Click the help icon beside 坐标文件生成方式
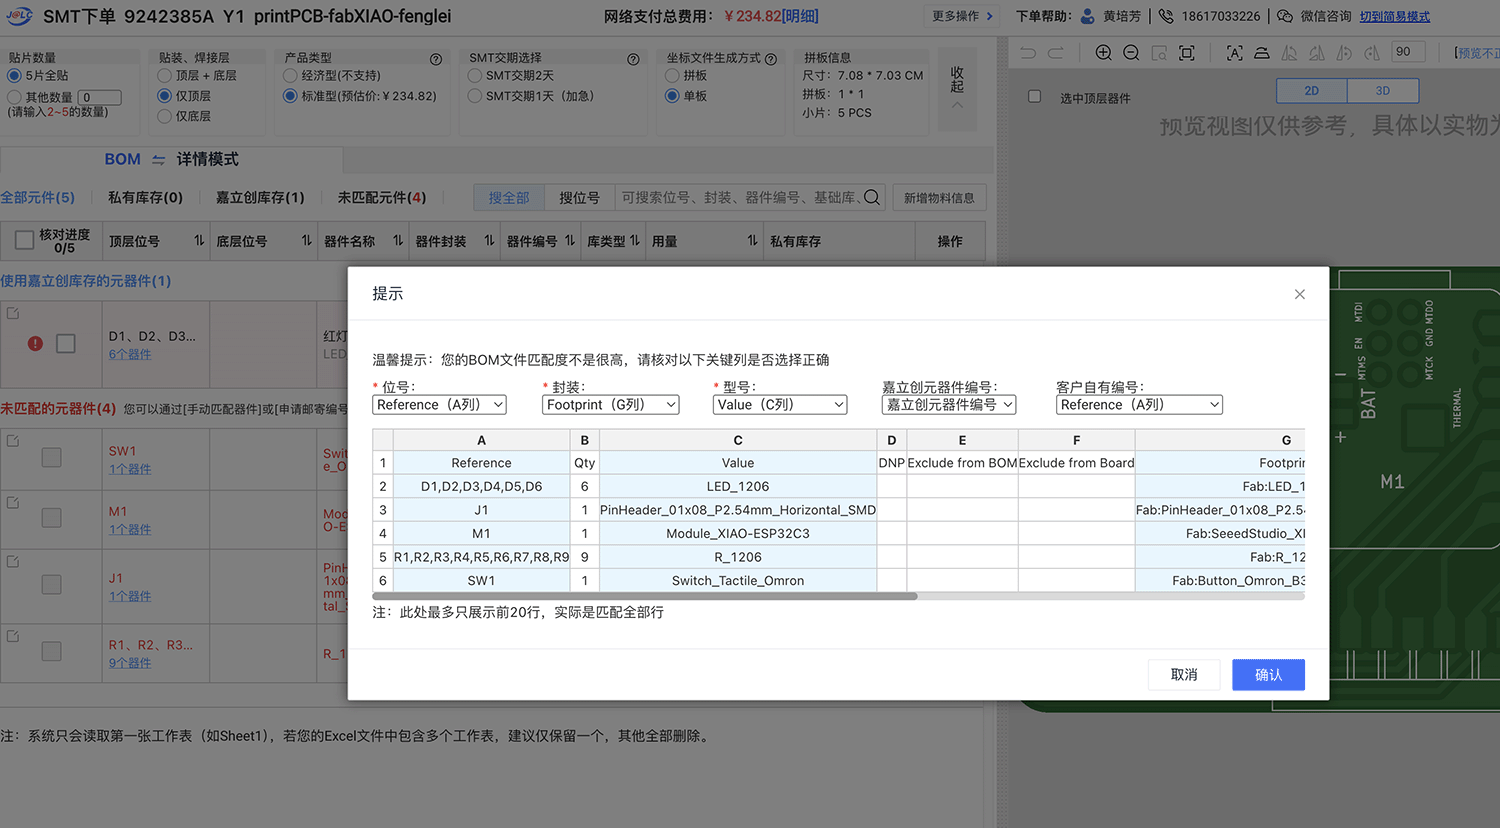1500x828 pixels. [771, 59]
